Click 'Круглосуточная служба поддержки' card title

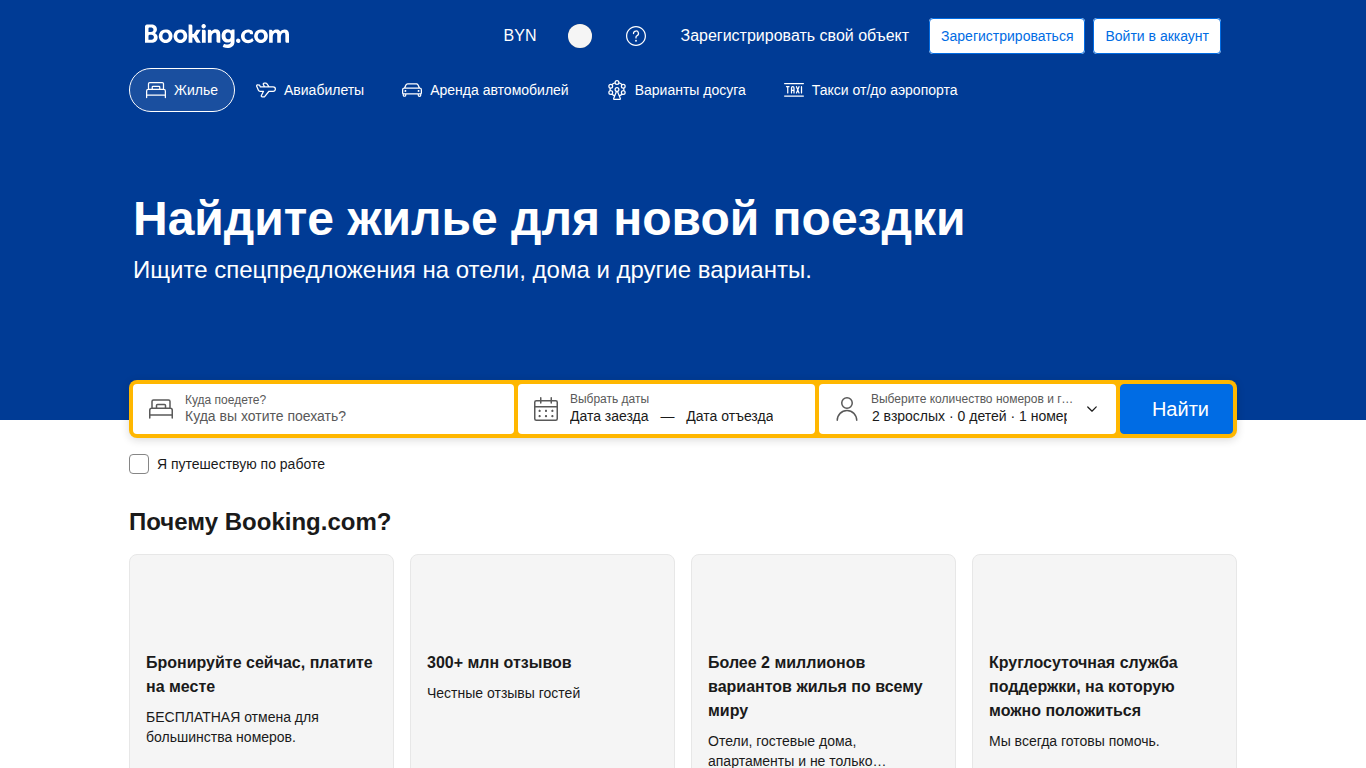tap(1083, 686)
